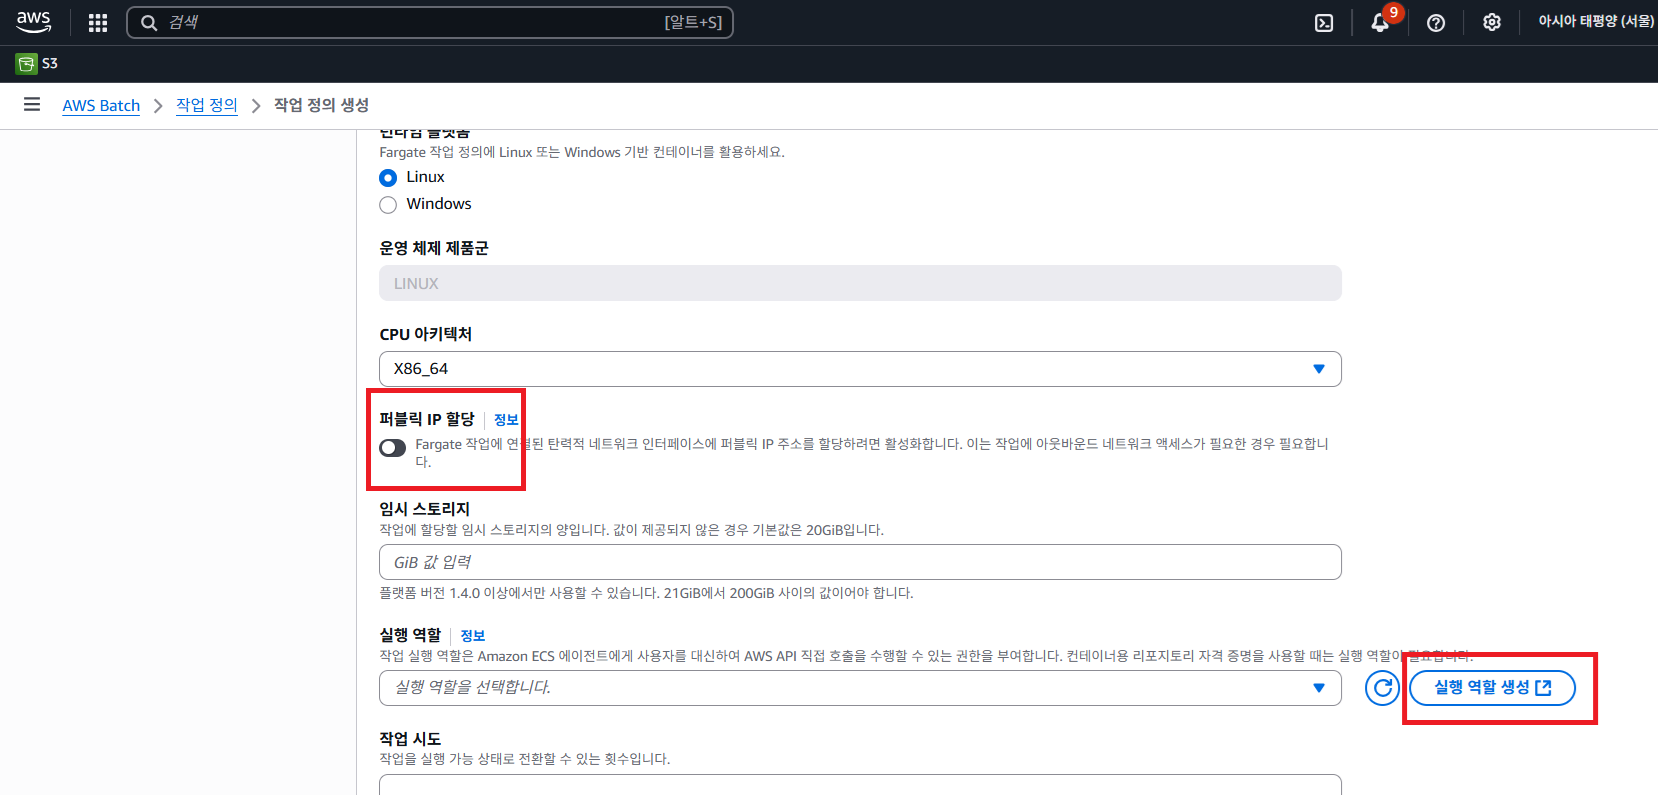Go to AWS Batch breadcrumb link

101,106
